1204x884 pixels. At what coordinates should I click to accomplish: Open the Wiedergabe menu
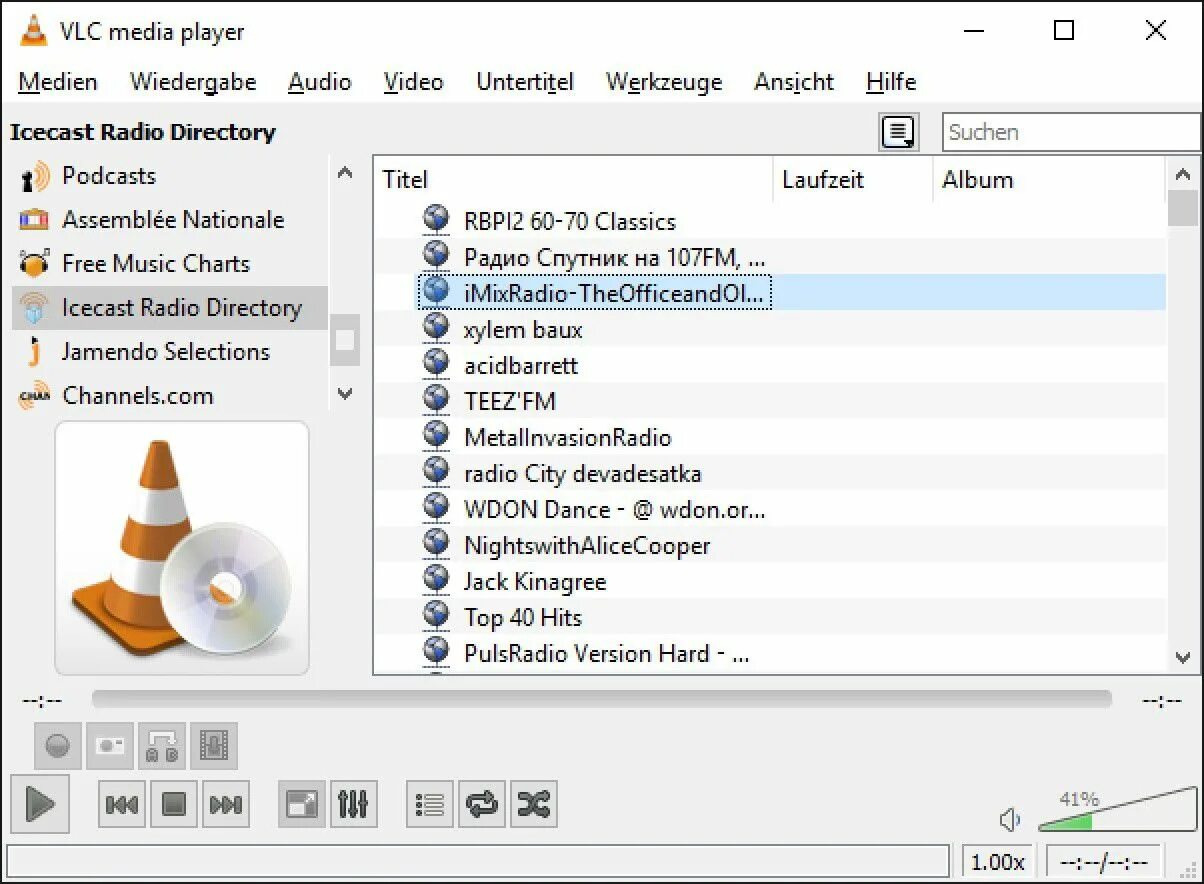click(x=193, y=82)
